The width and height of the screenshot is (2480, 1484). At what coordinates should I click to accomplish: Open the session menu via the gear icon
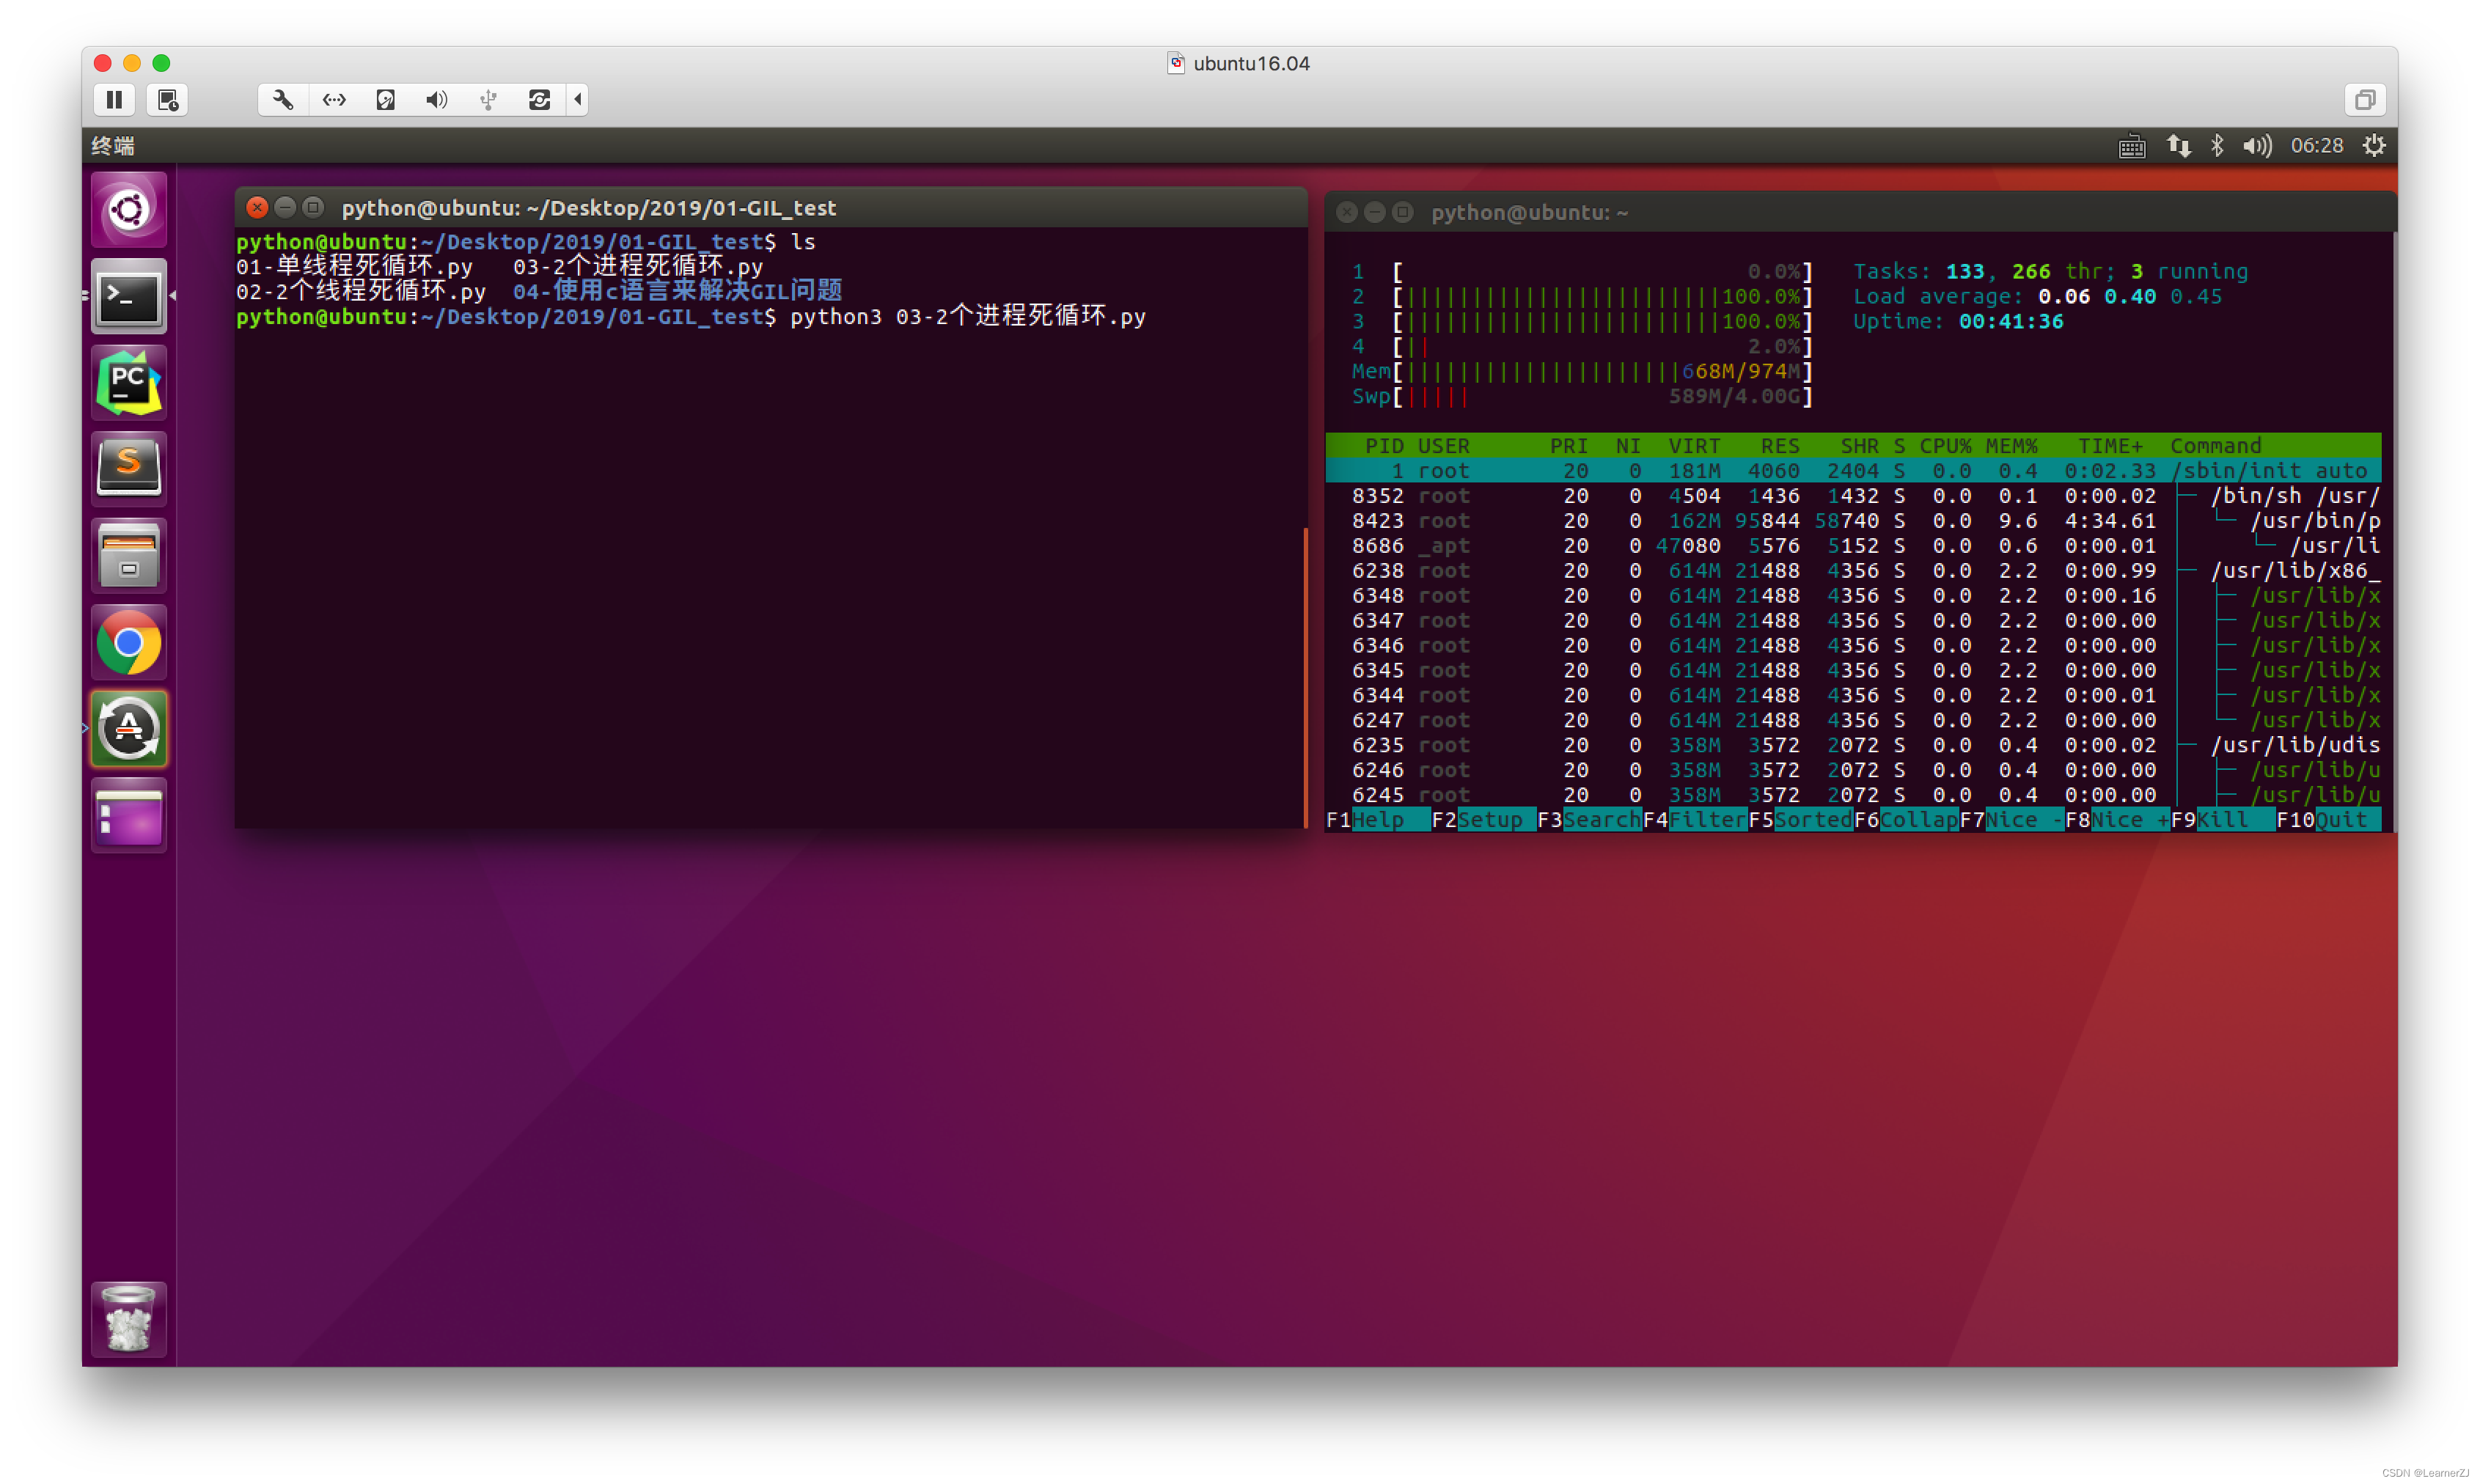pyautogui.click(x=2375, y=146)
